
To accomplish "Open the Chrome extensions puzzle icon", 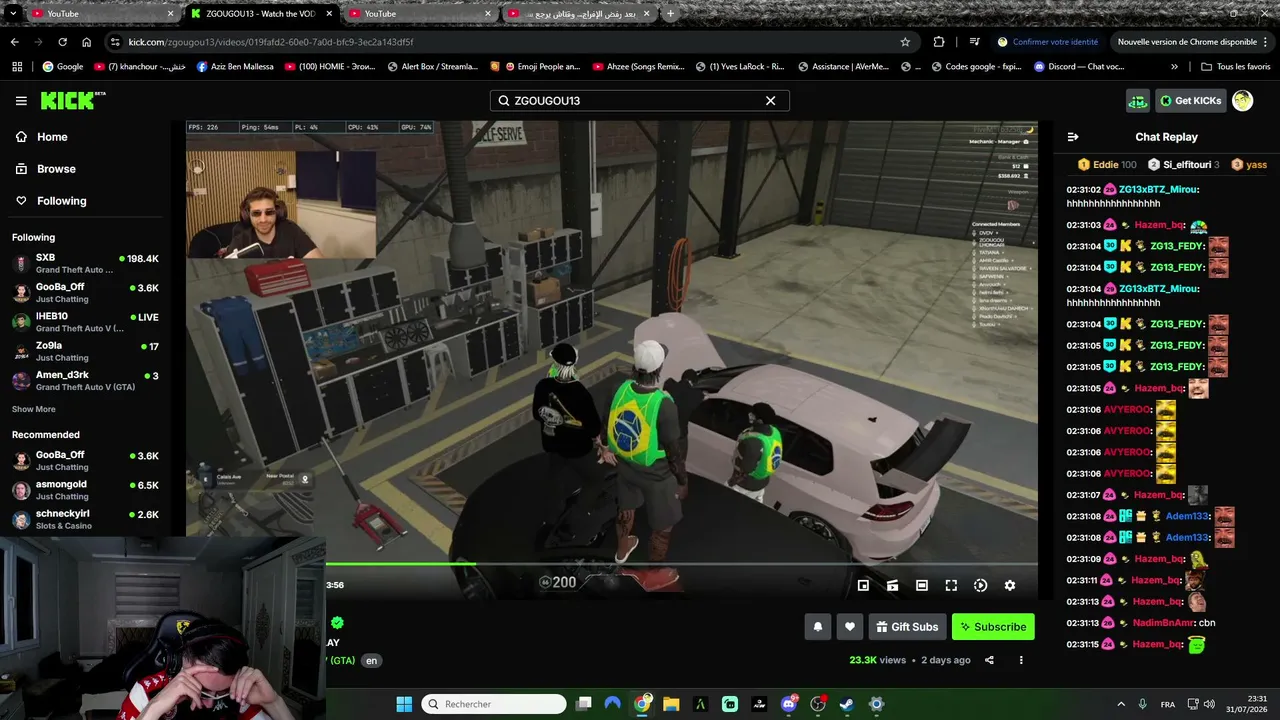I will (x=939, y=42).
